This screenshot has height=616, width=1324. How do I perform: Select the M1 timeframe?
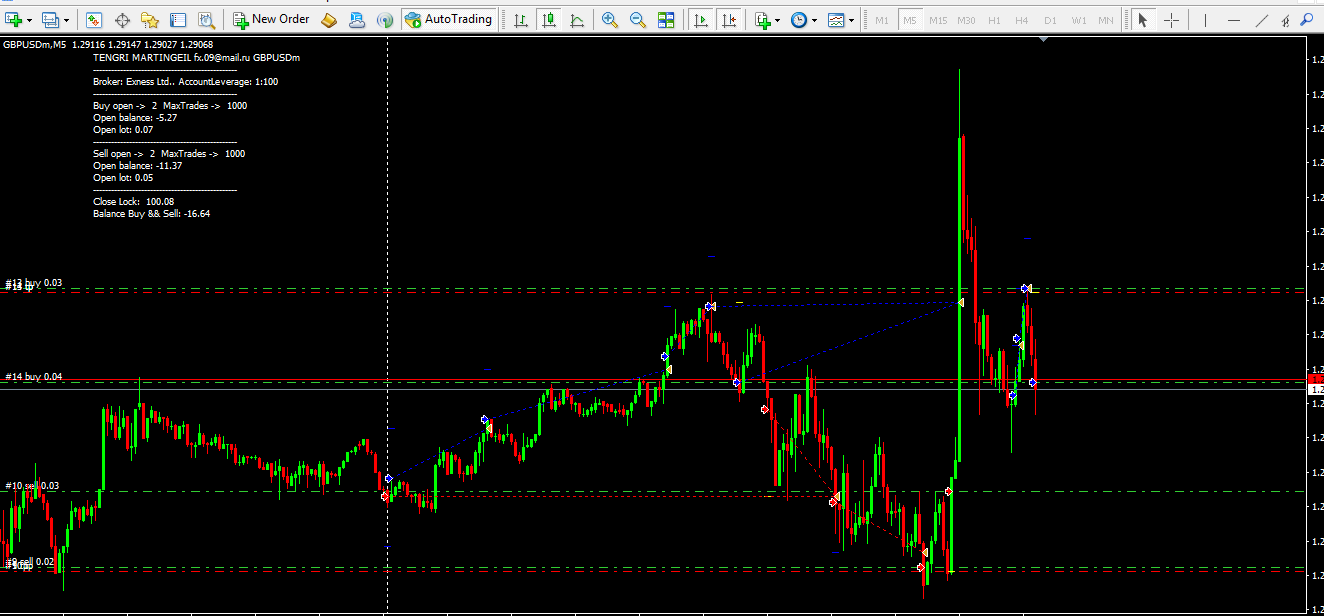click(882, 20)
